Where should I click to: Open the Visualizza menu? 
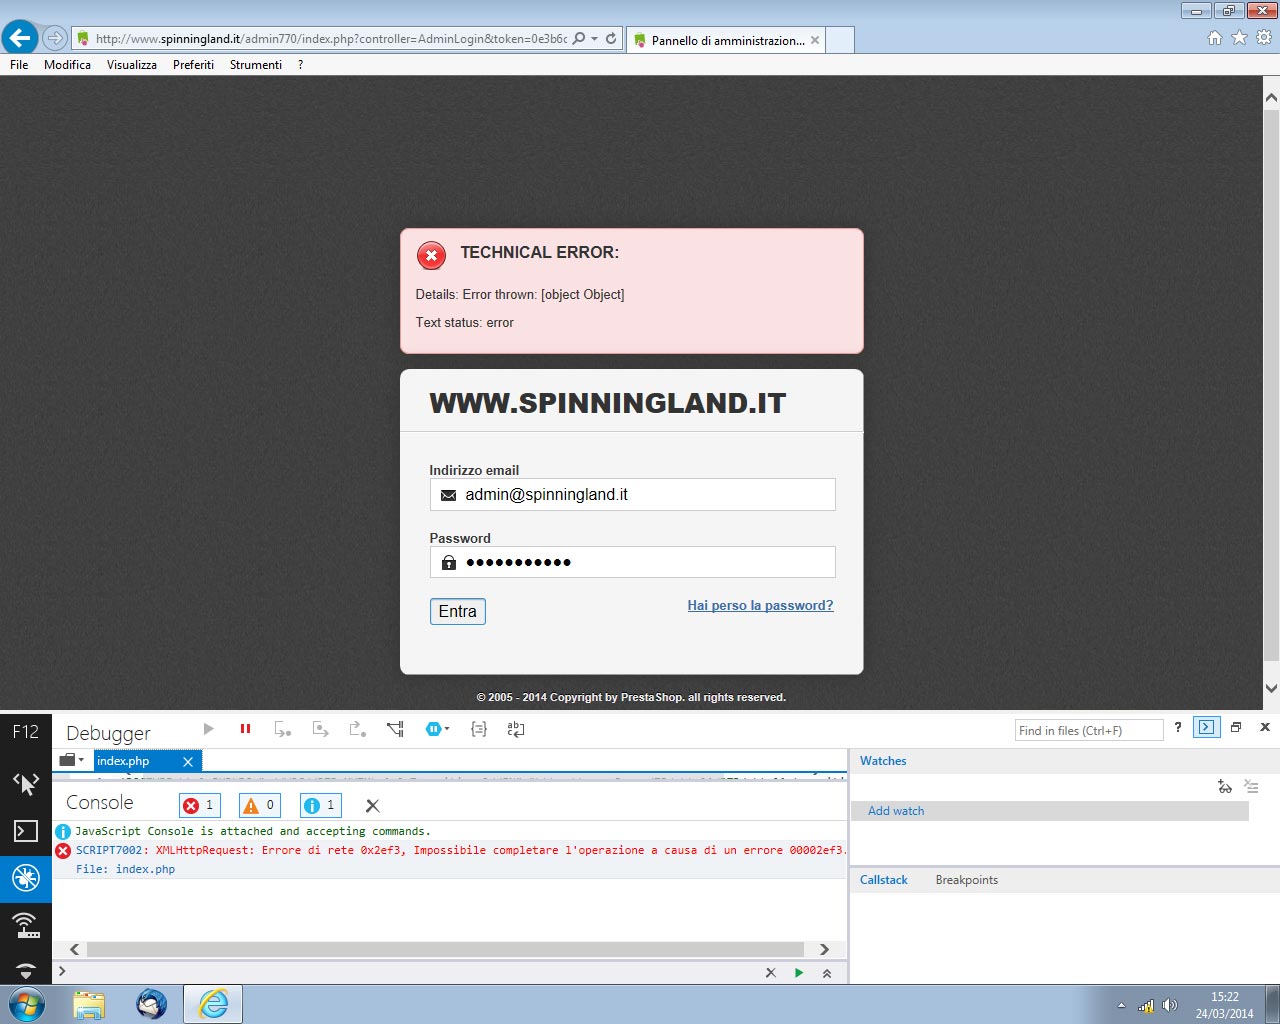tap(132, 64)
